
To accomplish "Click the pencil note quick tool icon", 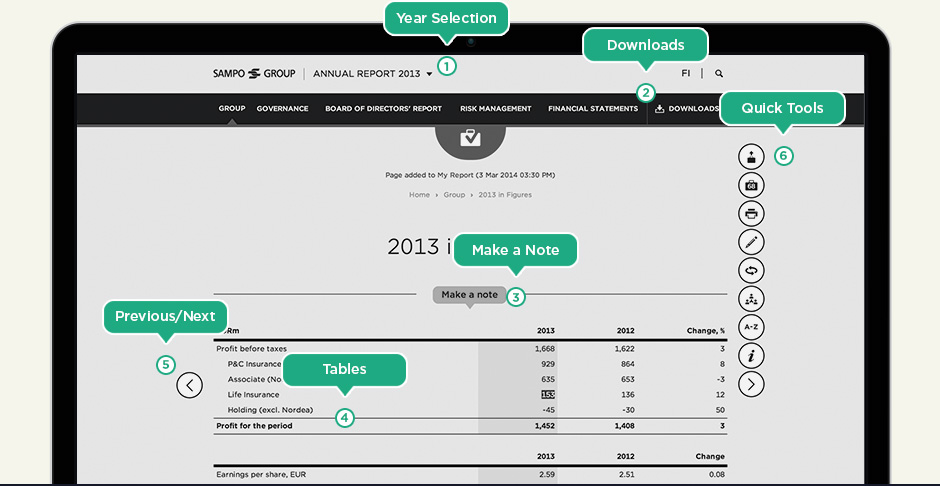I will tap(751, 242).
